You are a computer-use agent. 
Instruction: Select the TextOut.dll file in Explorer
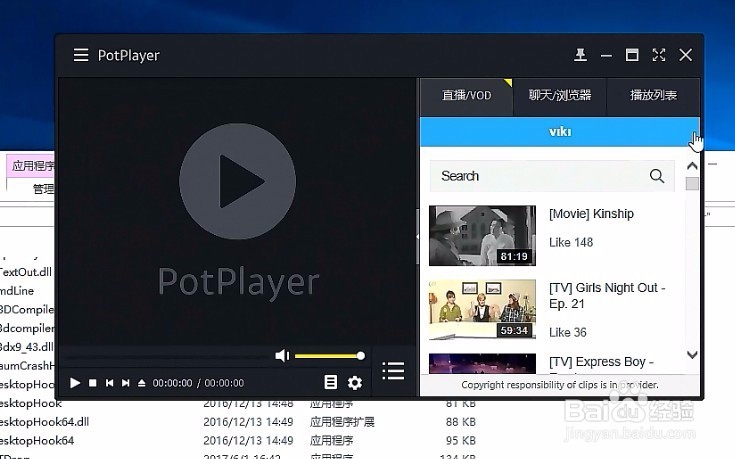[x=25, y=272]
